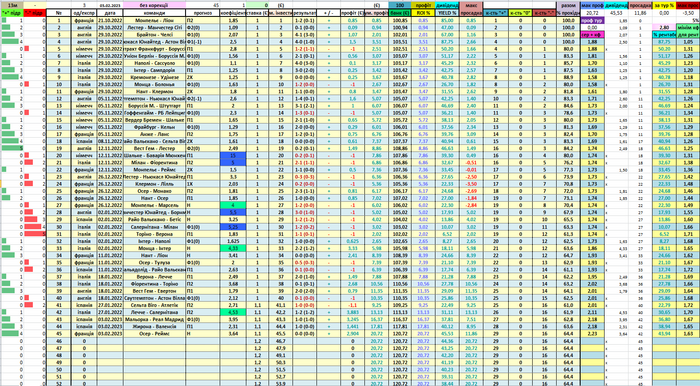Click the 'Райо Вальєкано - Бетіс' cell

pyautogui.click(x=154, y=220)
